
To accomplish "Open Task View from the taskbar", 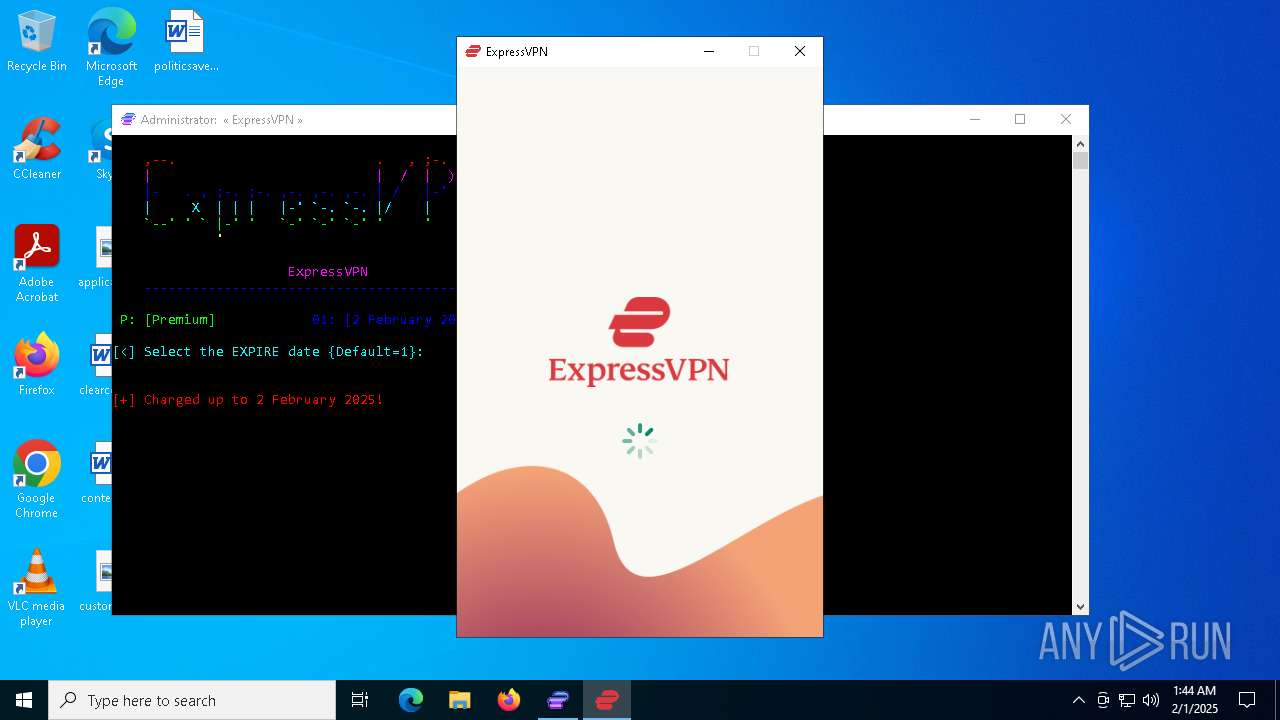I will click(360, 700).
